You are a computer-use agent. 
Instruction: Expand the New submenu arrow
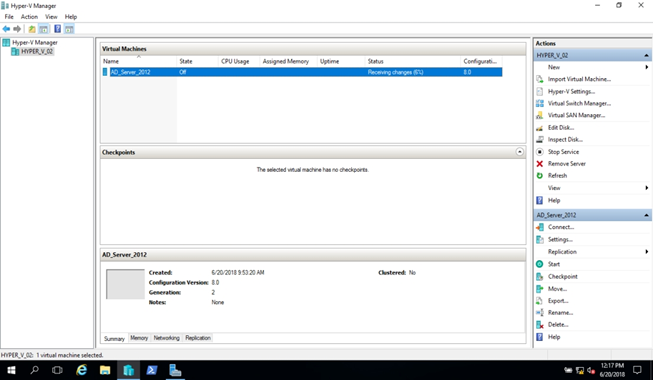pos(646,67)
